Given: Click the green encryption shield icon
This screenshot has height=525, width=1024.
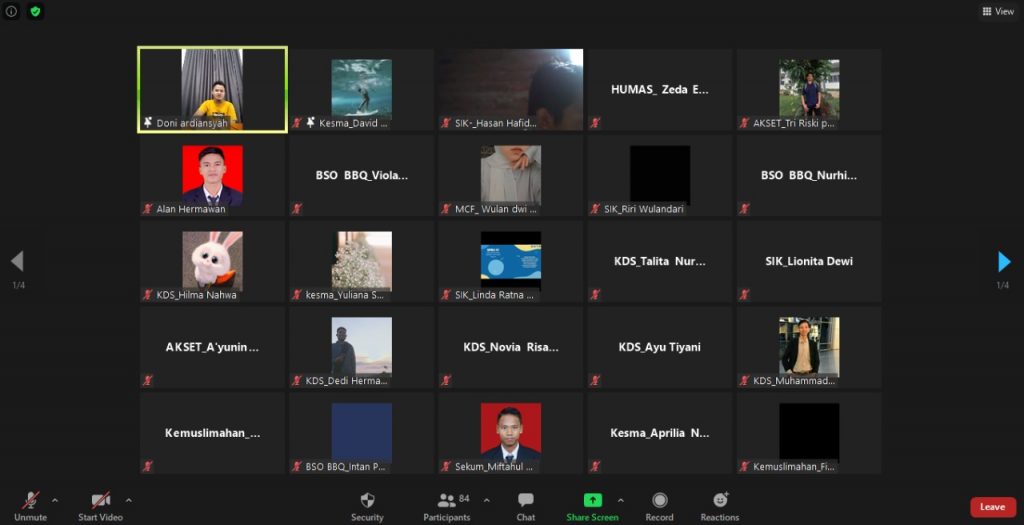Looking at the screenshot, I should click(36, 11).
